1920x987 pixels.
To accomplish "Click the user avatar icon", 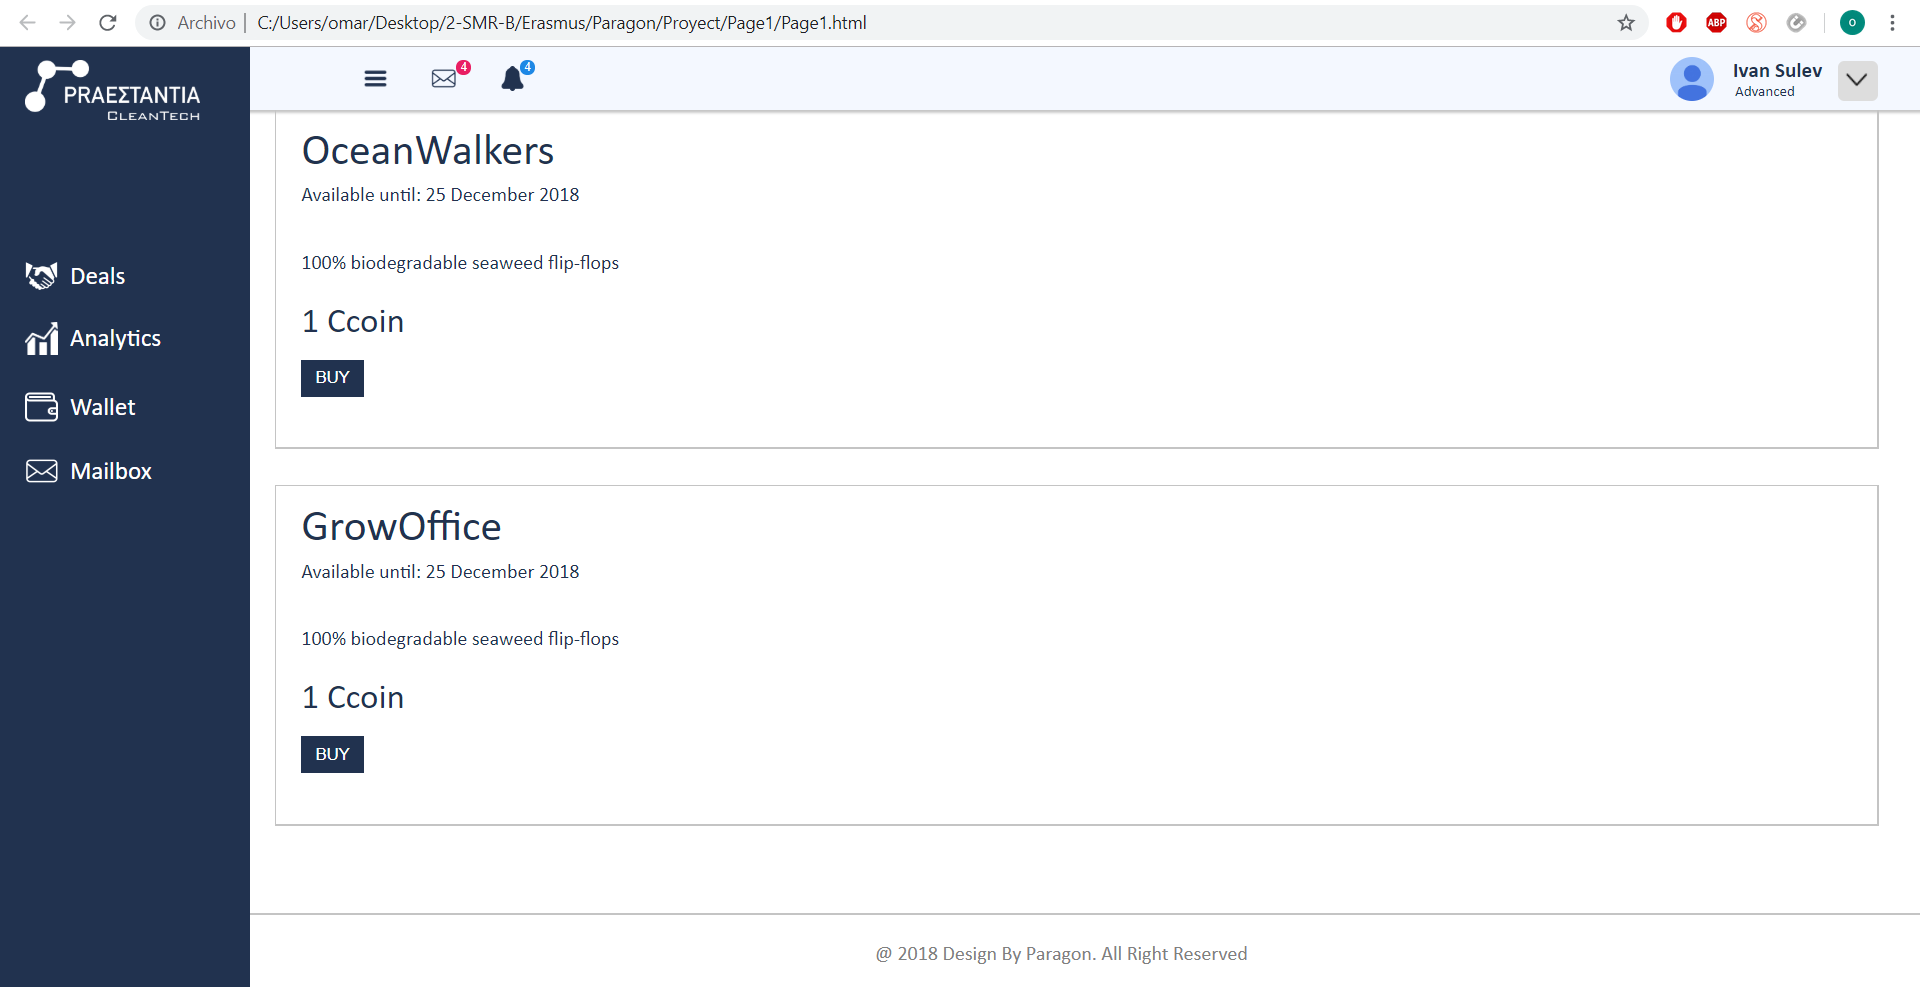I will point(1691,79).
